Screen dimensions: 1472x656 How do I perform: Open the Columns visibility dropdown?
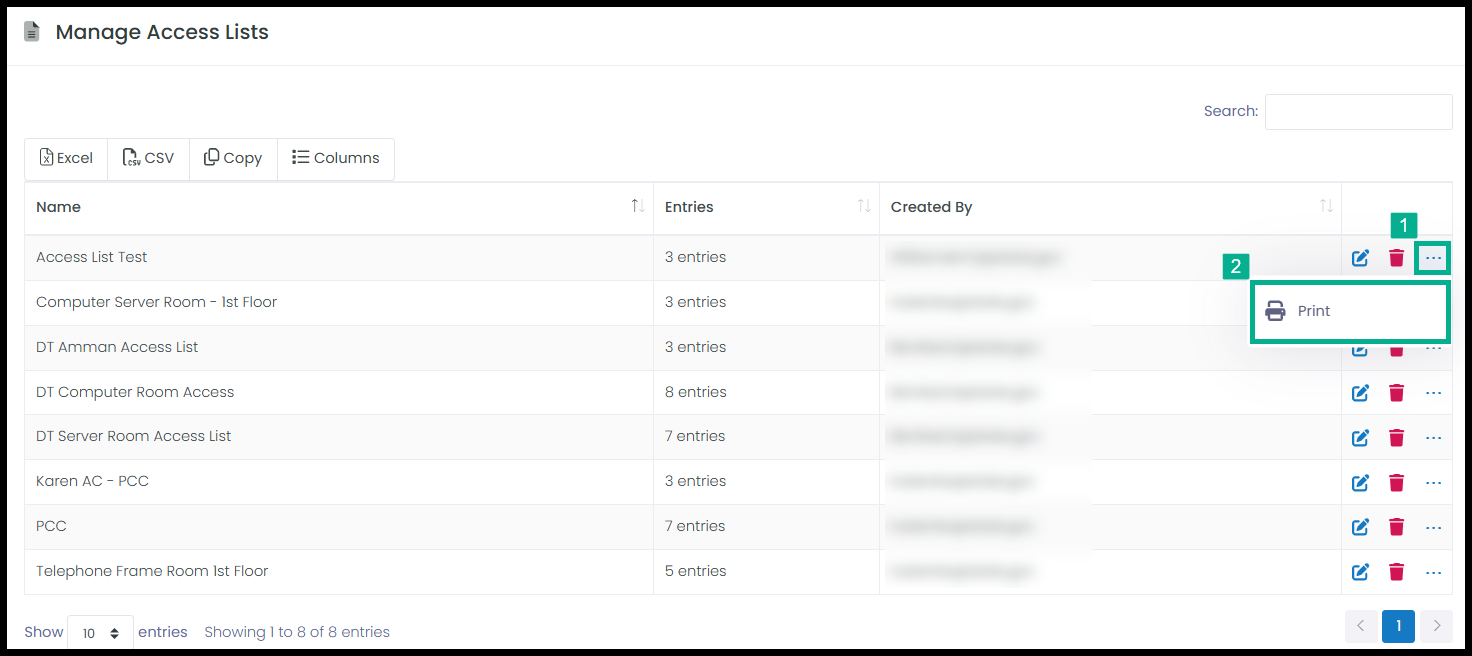(336, 158)
